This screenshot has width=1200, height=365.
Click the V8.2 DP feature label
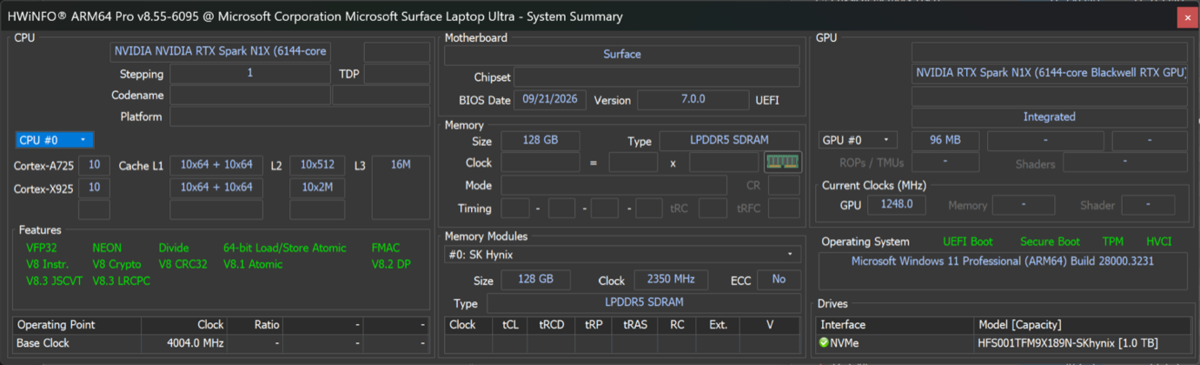pos(390,265)
